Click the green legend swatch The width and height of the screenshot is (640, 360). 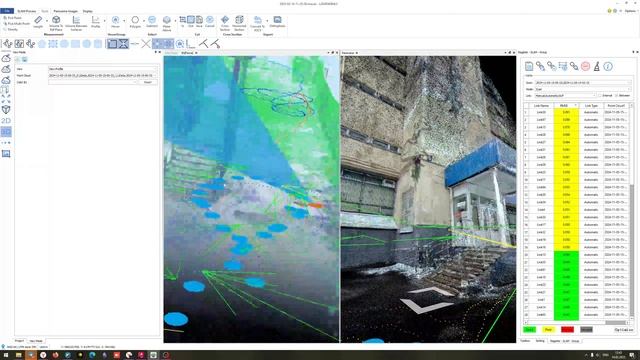coord(529,329)
